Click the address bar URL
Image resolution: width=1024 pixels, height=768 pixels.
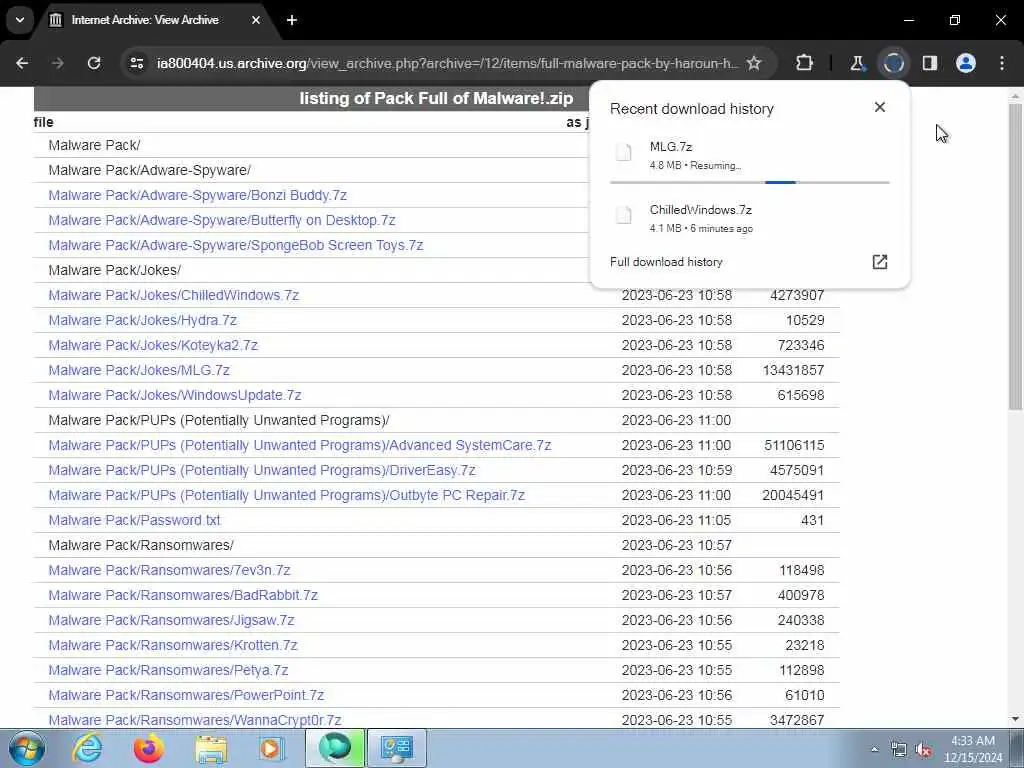pos(447,63)
